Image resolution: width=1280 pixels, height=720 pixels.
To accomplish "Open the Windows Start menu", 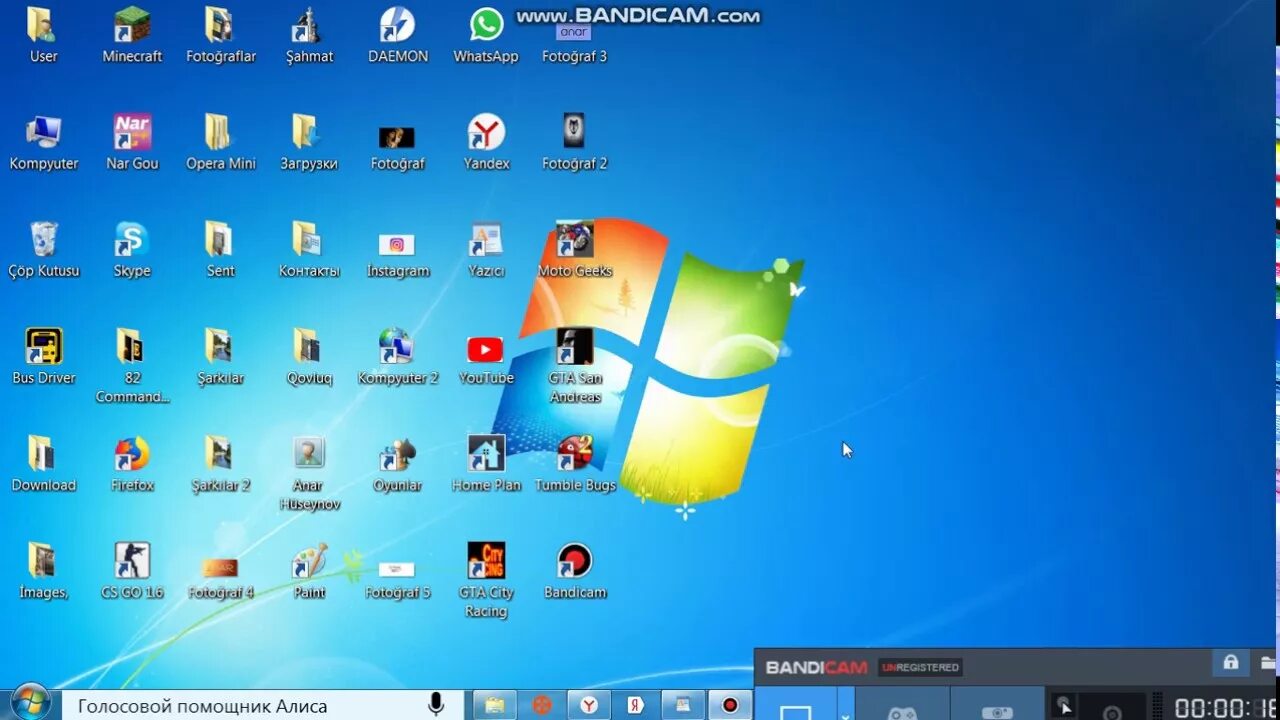I will (31, 703).
